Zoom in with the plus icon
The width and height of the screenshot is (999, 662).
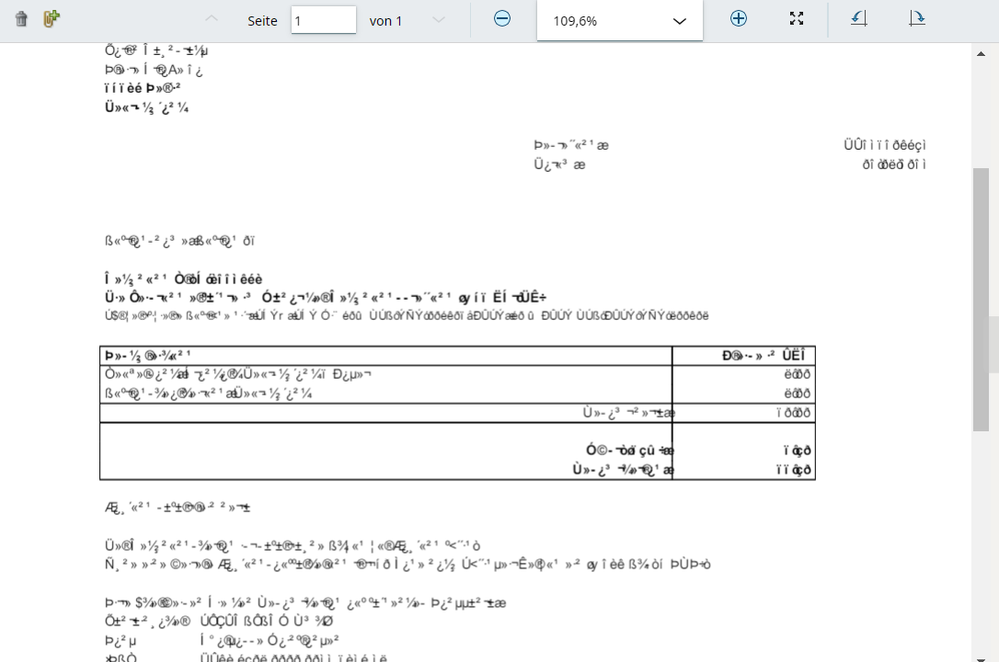(738, 19)
